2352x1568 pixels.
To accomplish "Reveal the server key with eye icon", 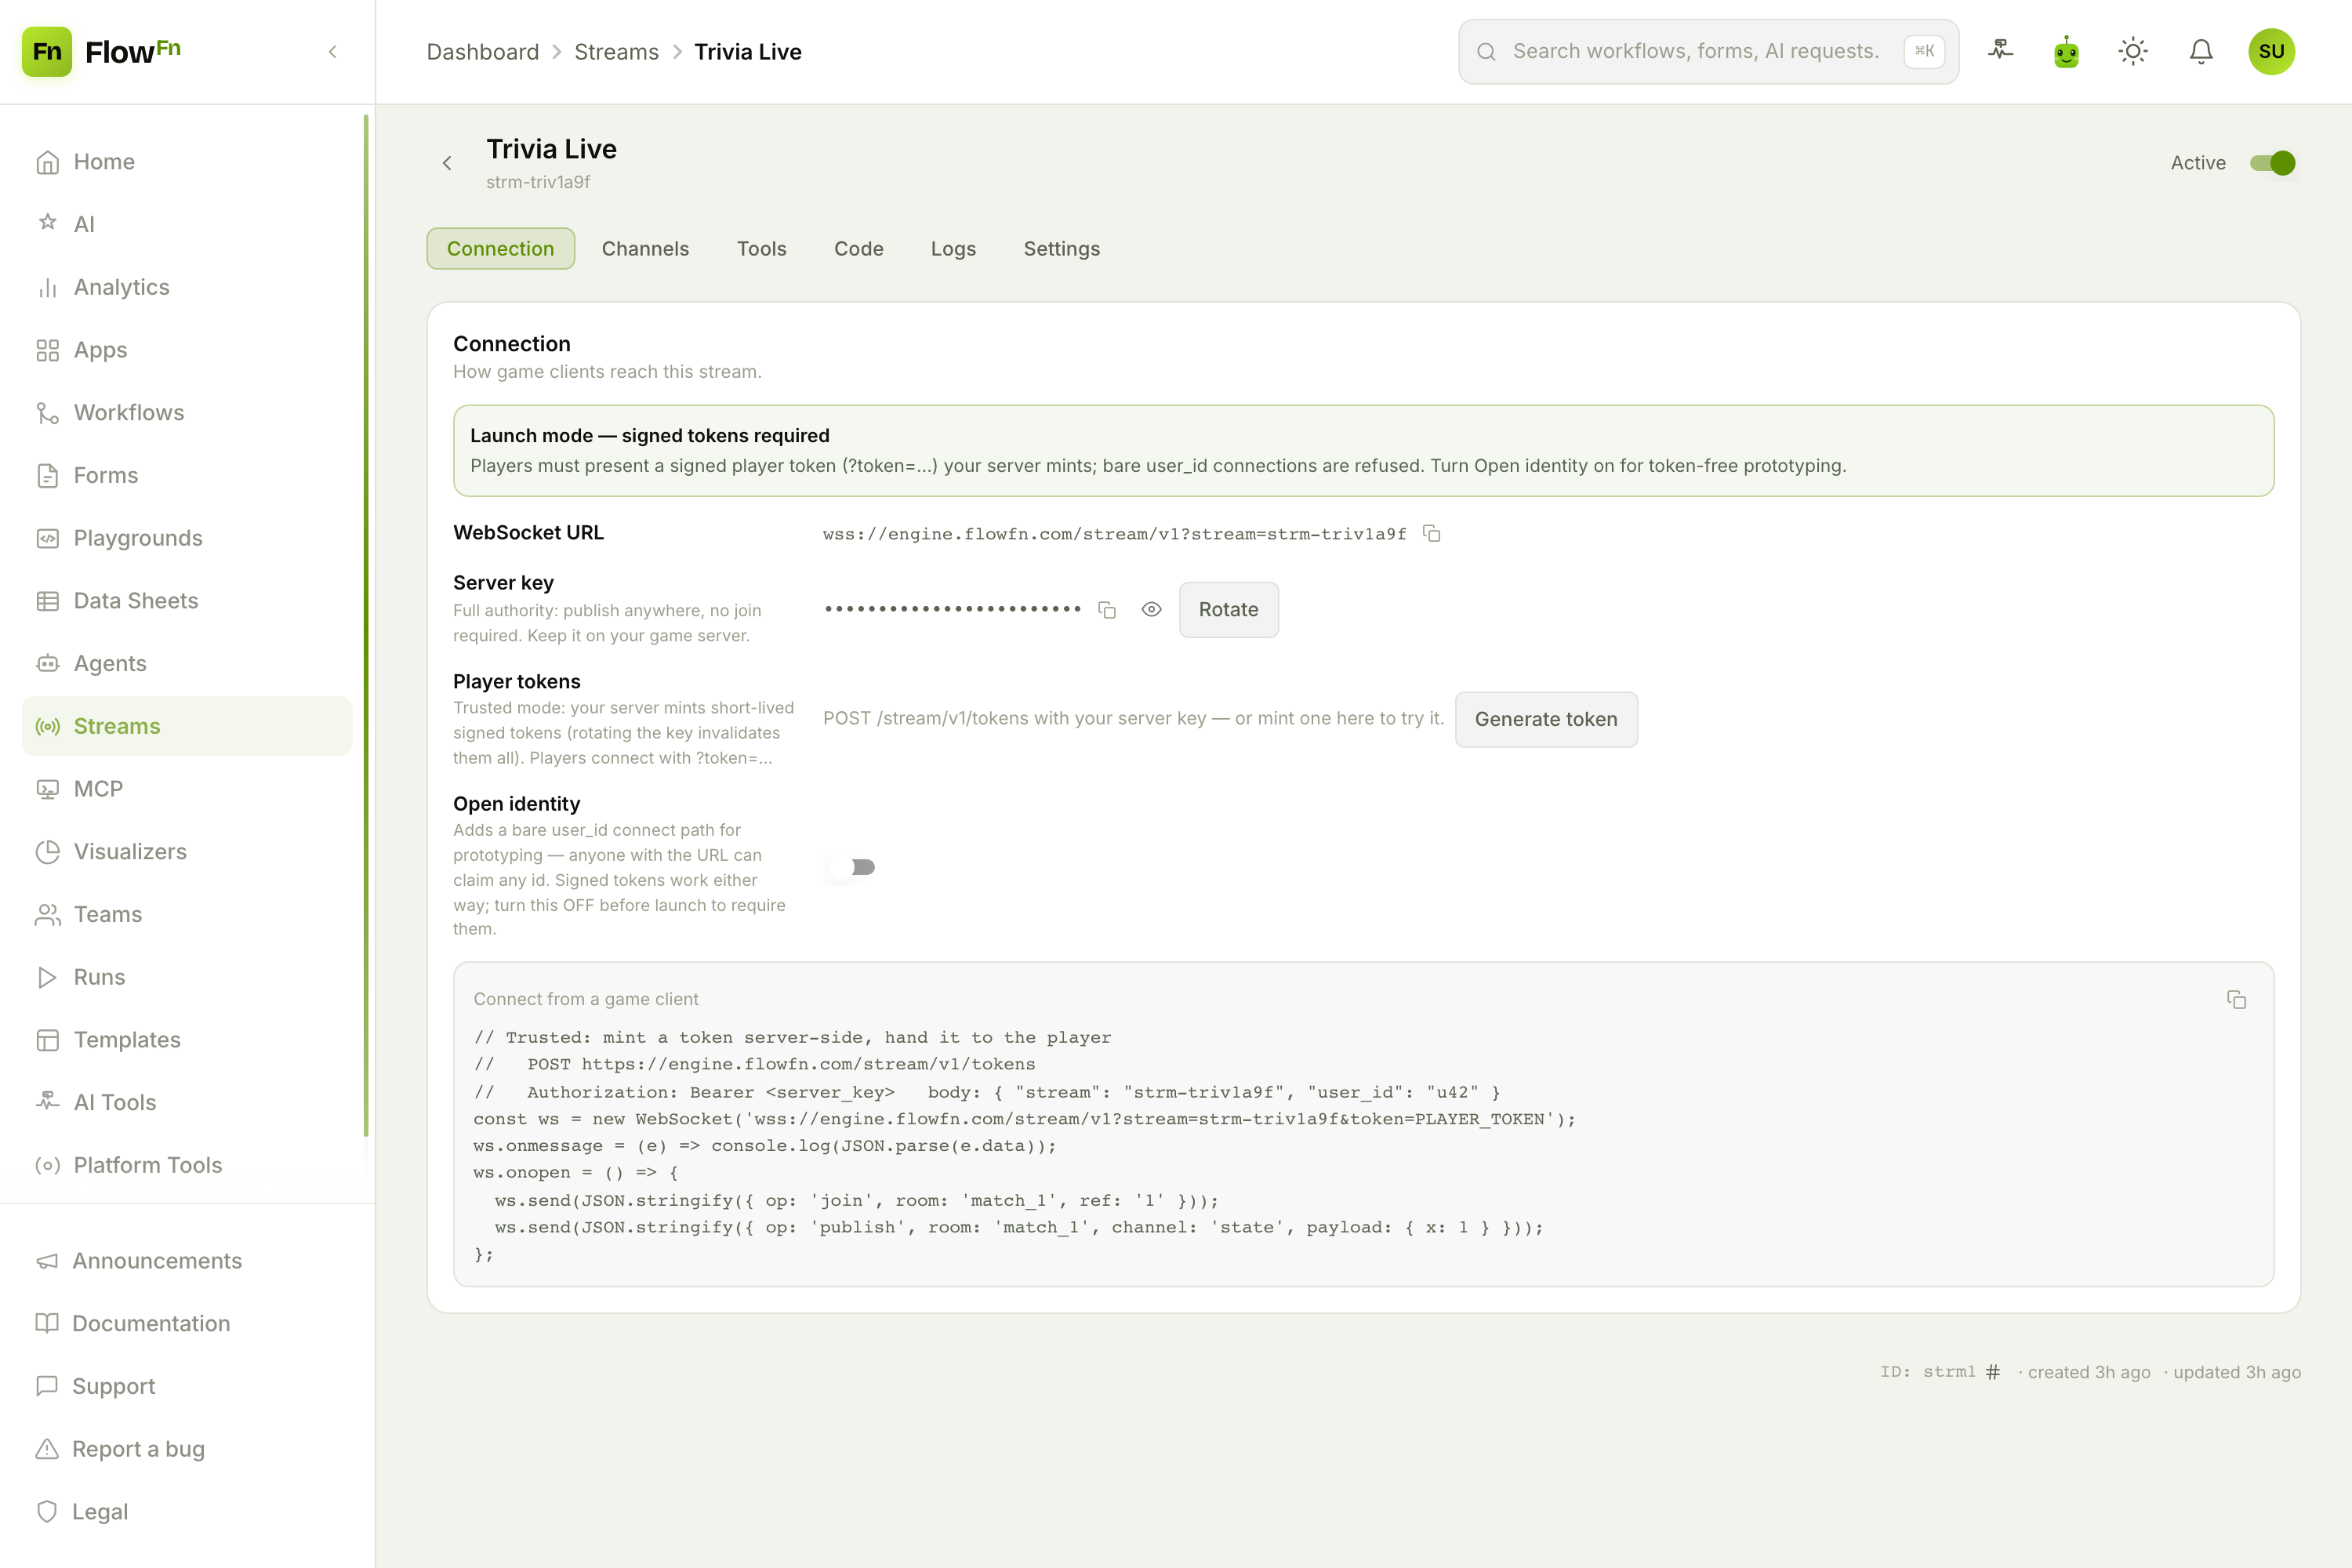I will [x=1152, y=610].
